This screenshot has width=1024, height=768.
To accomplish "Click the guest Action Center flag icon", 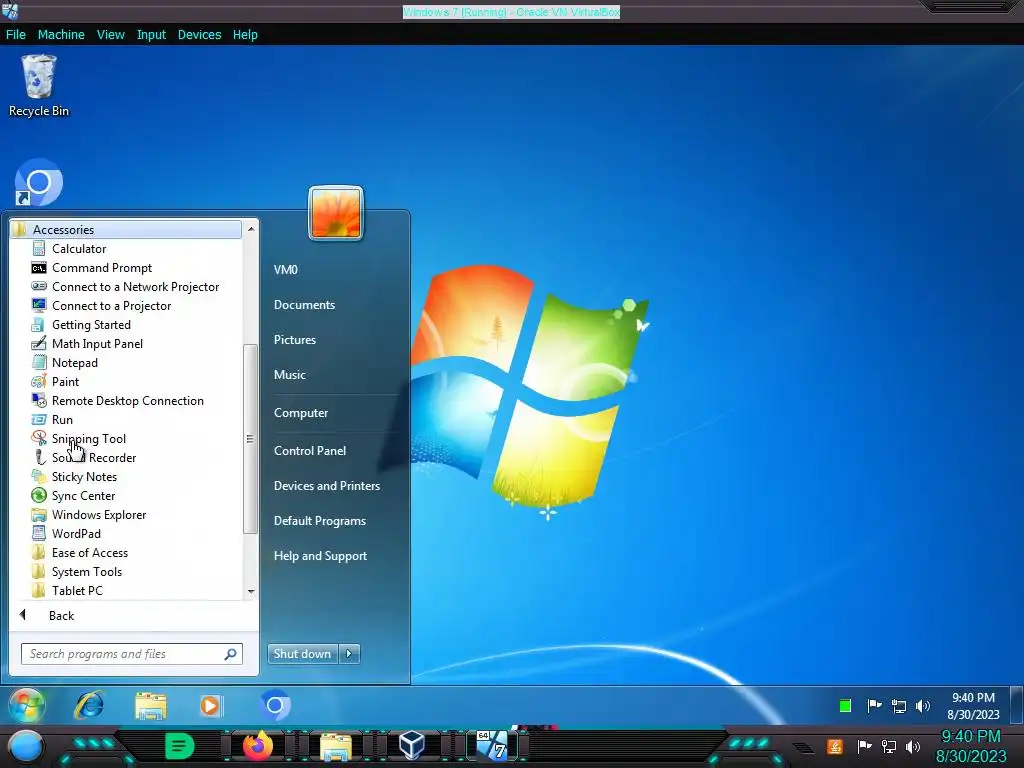I will coord(874,705).
